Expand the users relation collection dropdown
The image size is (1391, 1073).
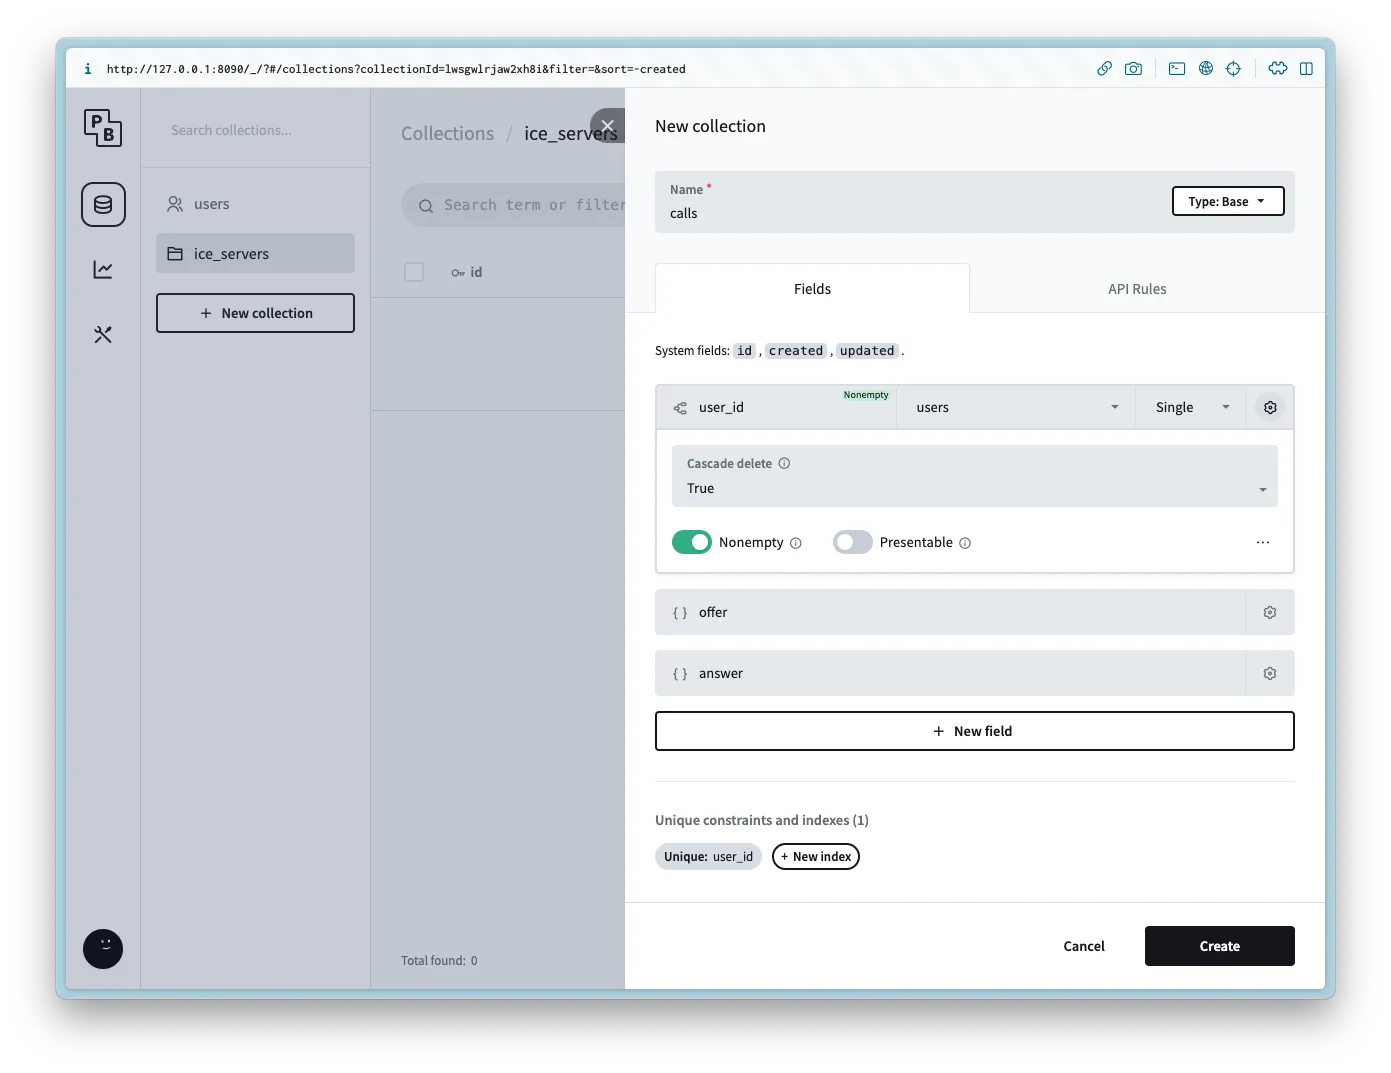coord(1016,408)
